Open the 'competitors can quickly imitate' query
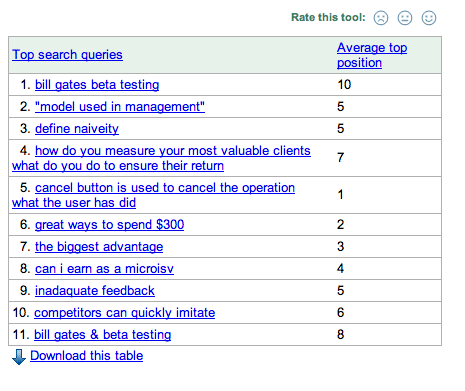This screenshot has height=391, width=465. [125, 313]
